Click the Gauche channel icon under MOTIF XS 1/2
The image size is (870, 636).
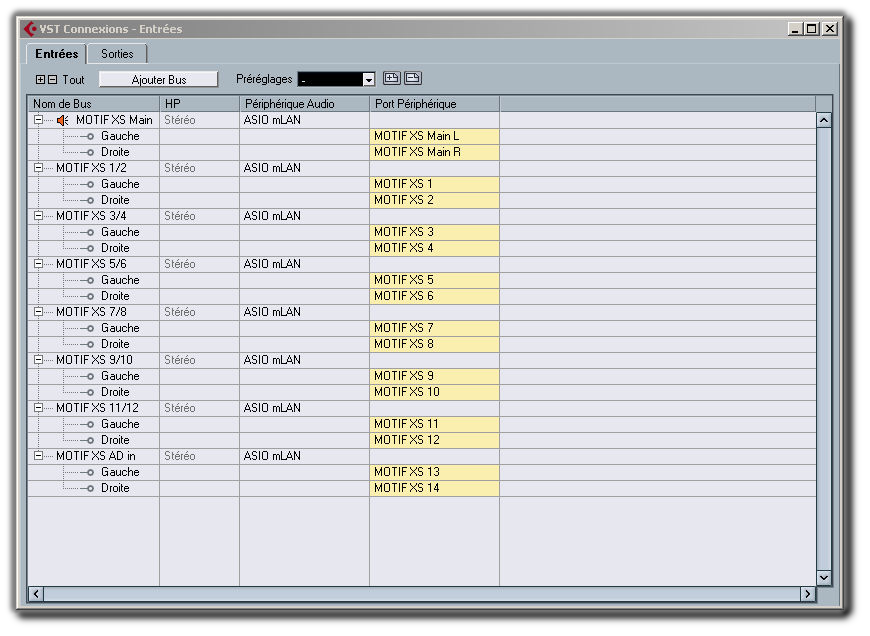coord(88,184)
